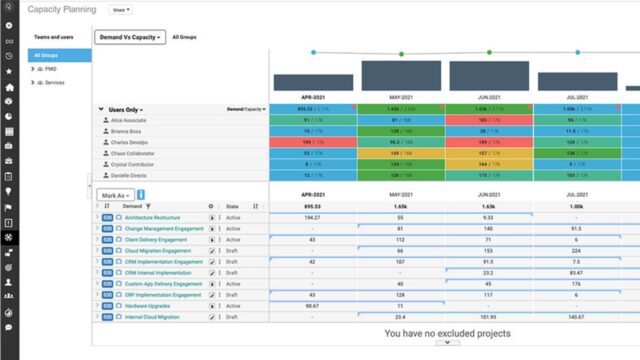Click the red APR-2021 cell for Charles Develops

(313, 142)
